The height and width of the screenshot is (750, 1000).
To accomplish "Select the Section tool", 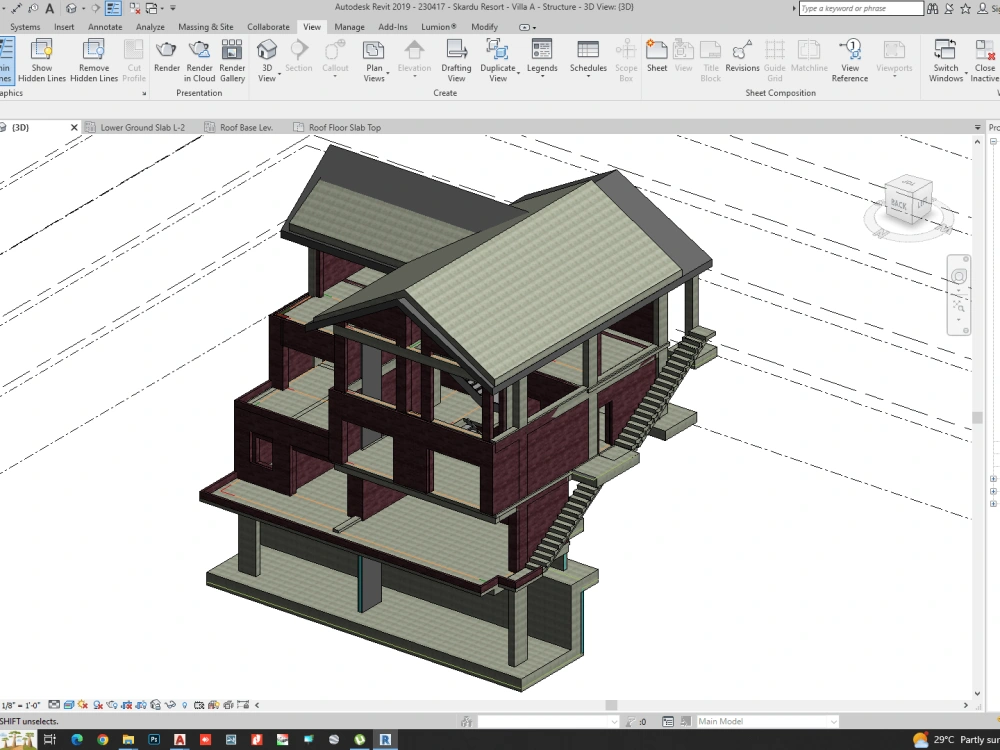I will 301,55.
